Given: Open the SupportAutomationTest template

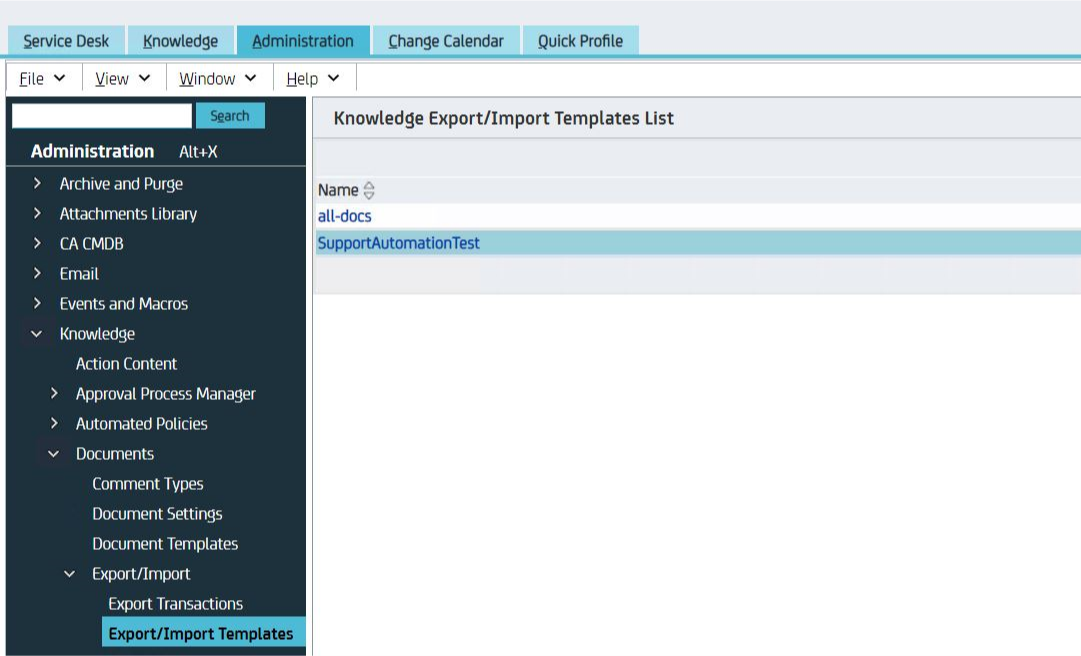Looking at the screenshot, I should [398, 243].
